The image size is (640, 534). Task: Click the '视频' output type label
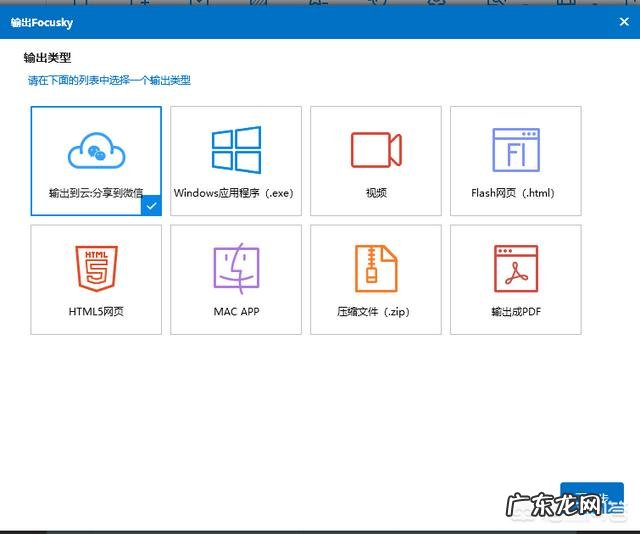[x=376, y=193]
